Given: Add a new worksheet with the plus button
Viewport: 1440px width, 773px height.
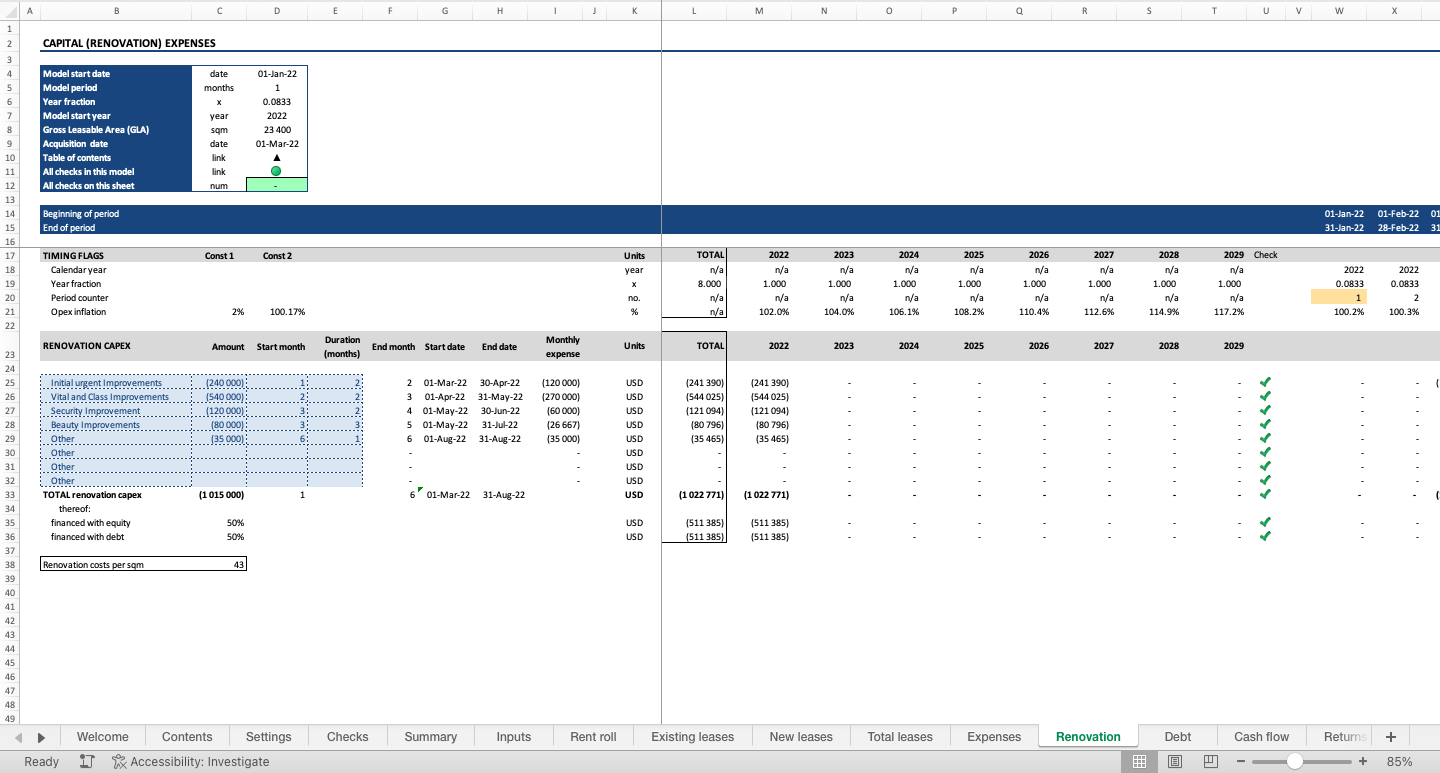Looking at the screenshot, I should (1390, 736).
